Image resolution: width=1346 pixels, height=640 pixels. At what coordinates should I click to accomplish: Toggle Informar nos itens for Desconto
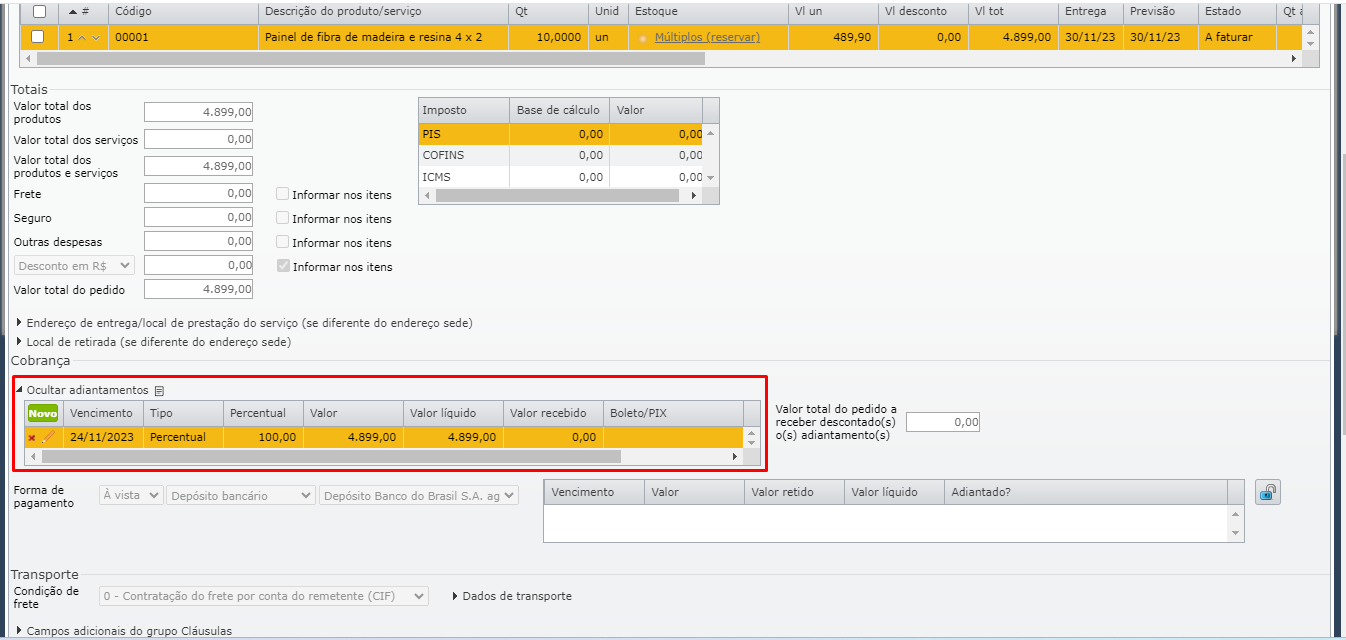click(283, 266)
